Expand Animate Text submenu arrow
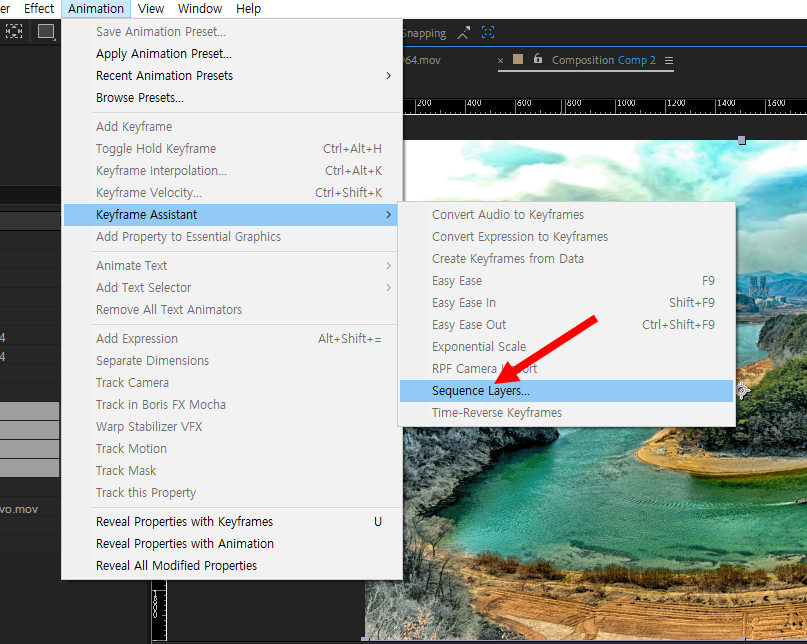Viewport: 807px width, 644px height. (388, 266)
